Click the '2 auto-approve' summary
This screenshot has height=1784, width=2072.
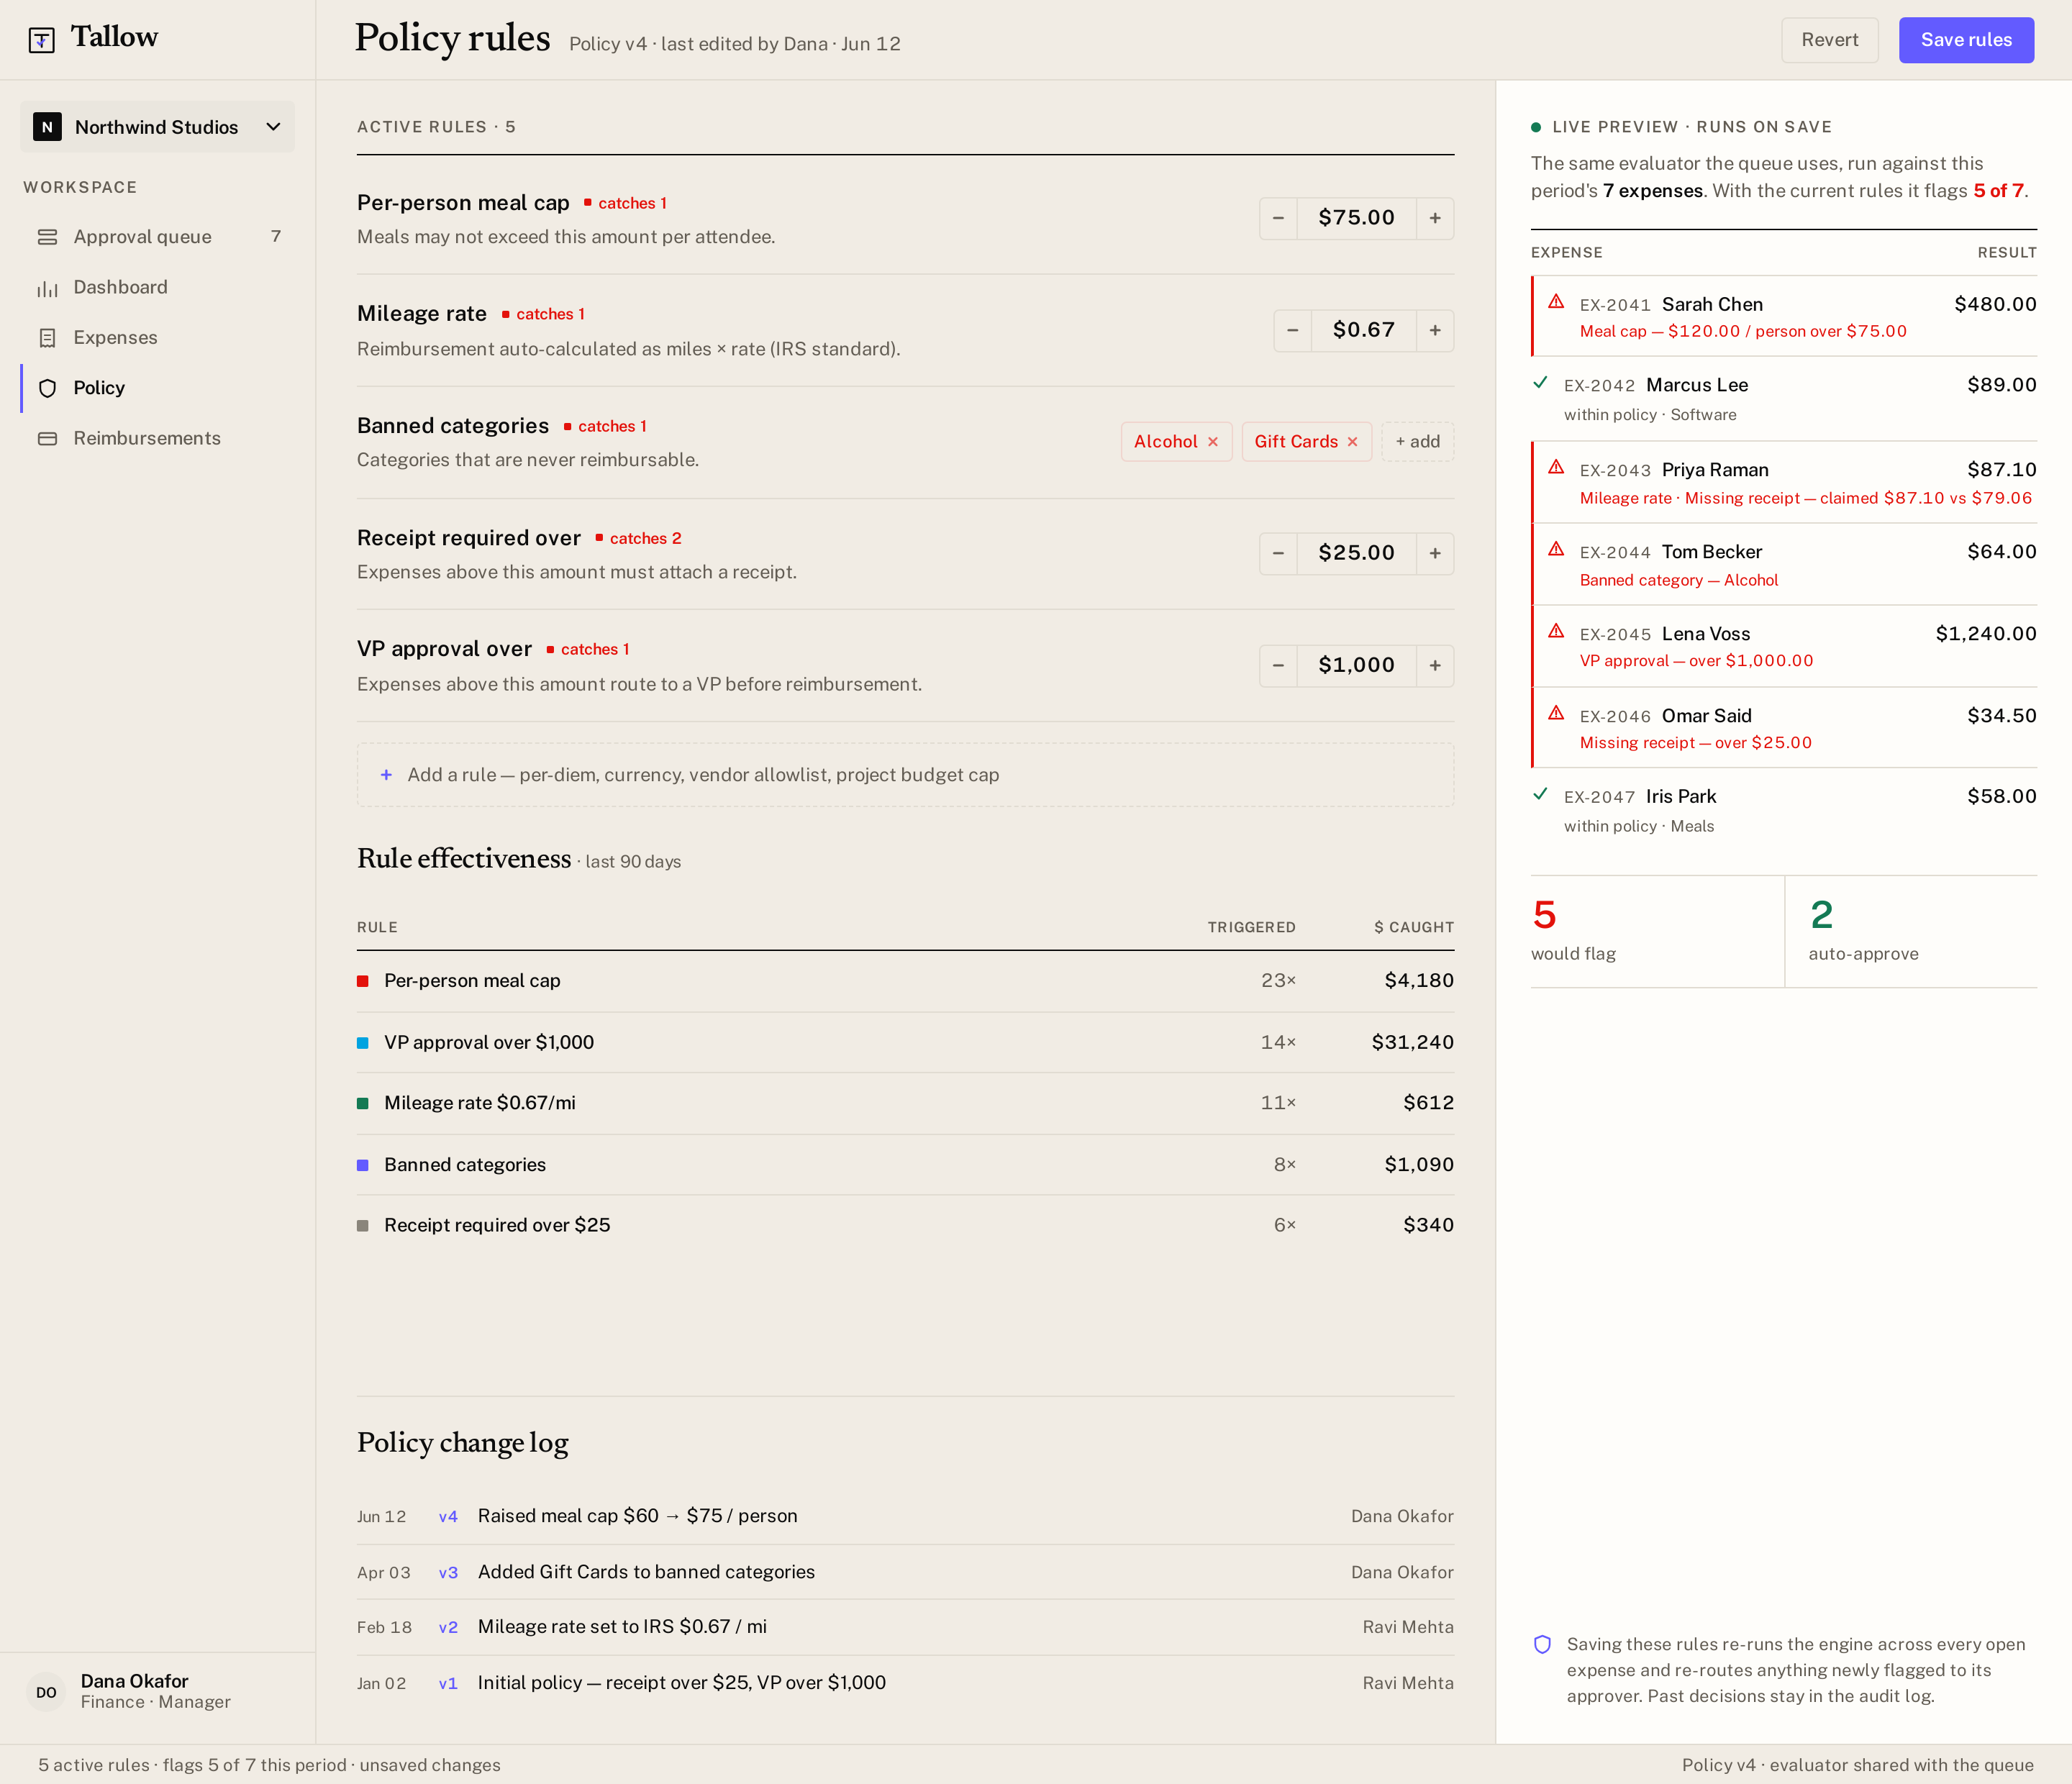(1911, 932)
